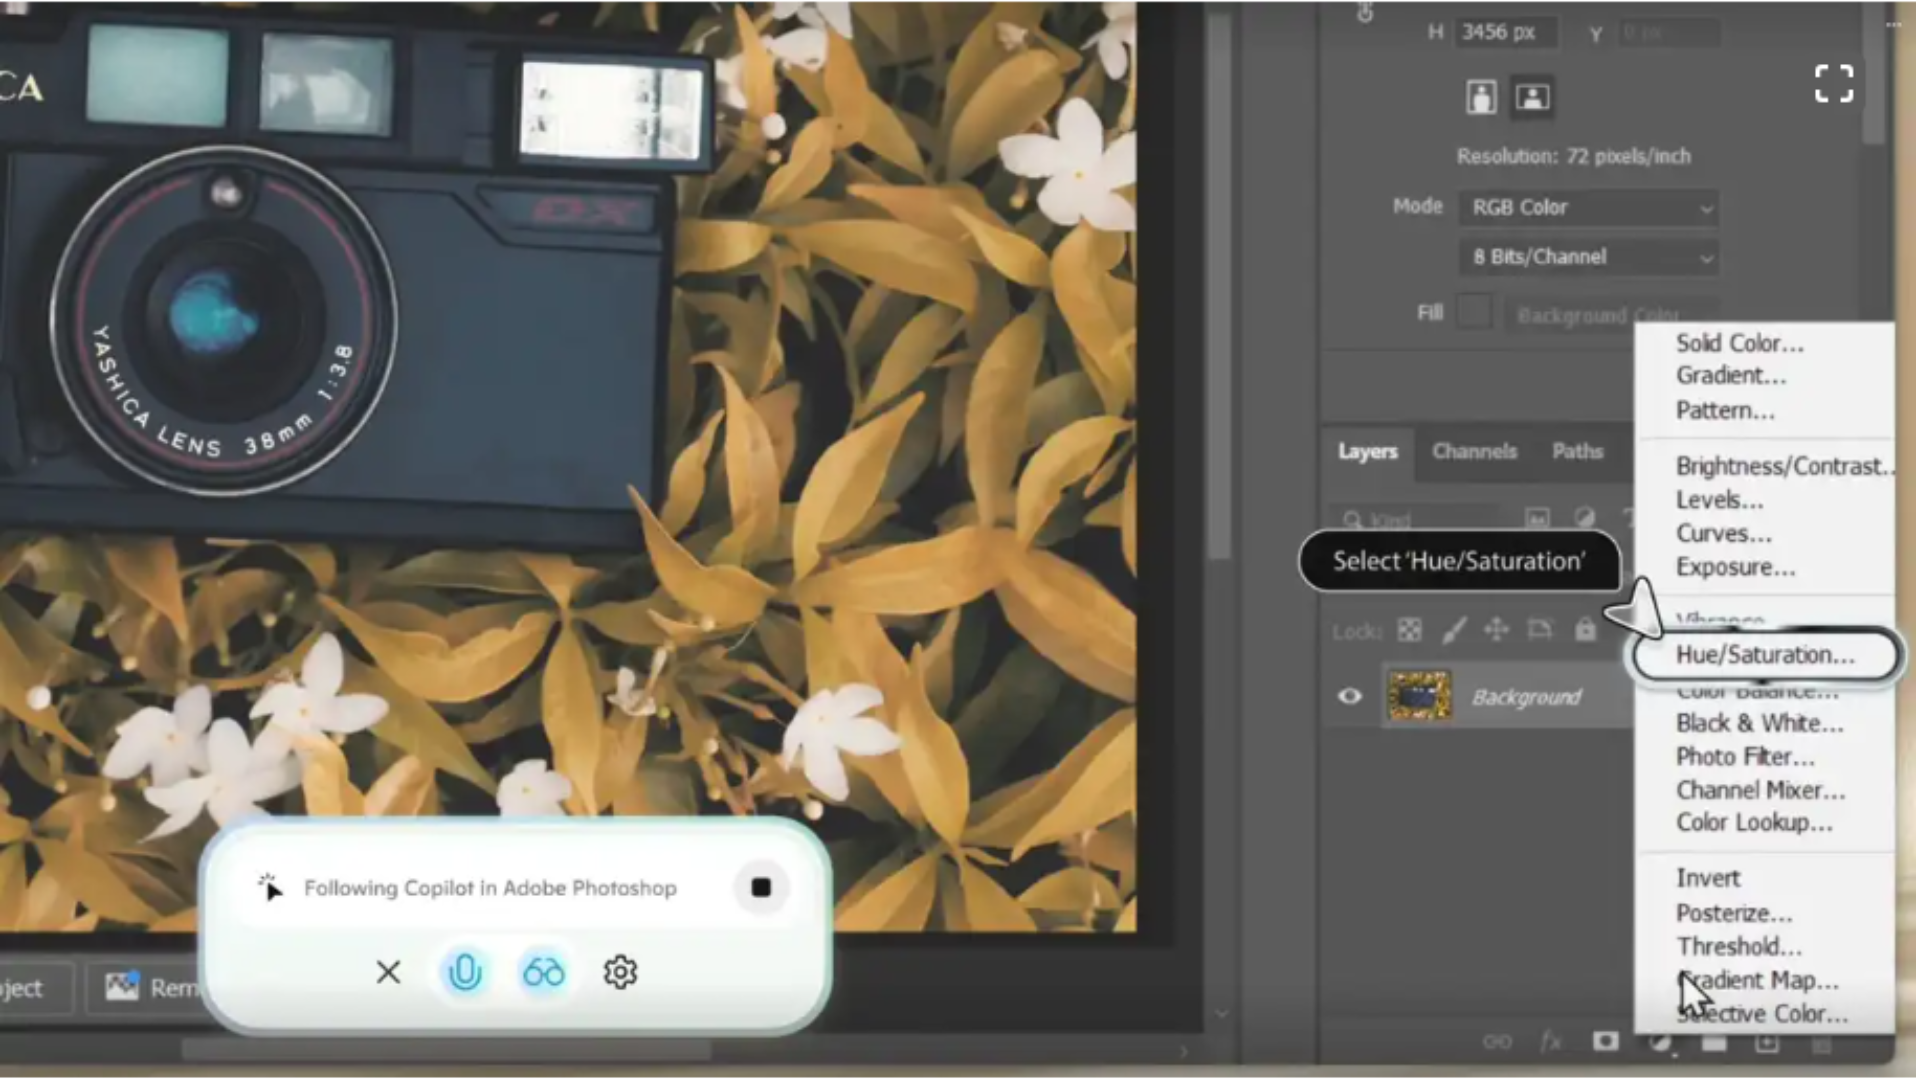
Task: Click lock all padlock icon
Action: pyautogui.click(x=1585, y=630)
